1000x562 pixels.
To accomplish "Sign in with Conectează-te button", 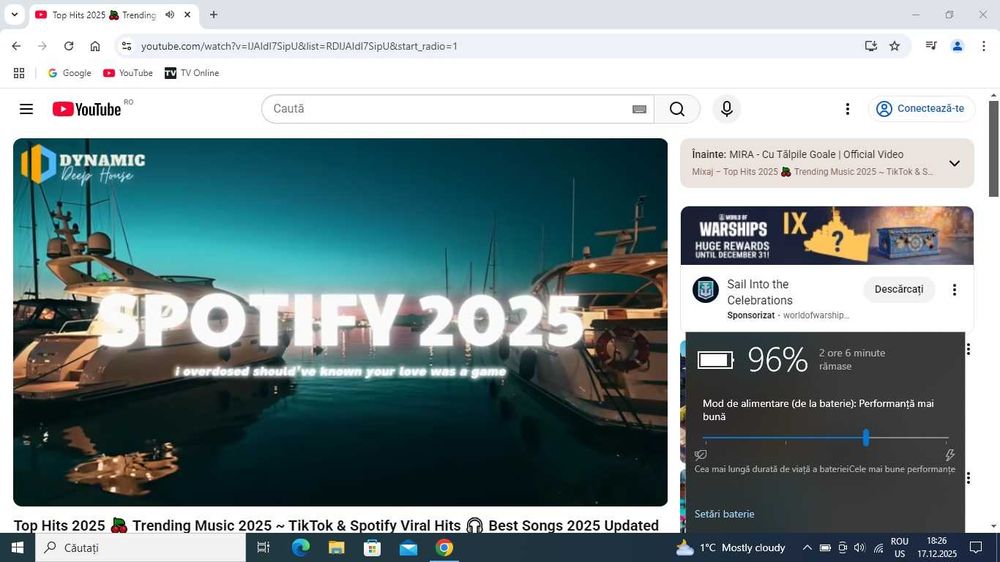I will tap(922, 109).
